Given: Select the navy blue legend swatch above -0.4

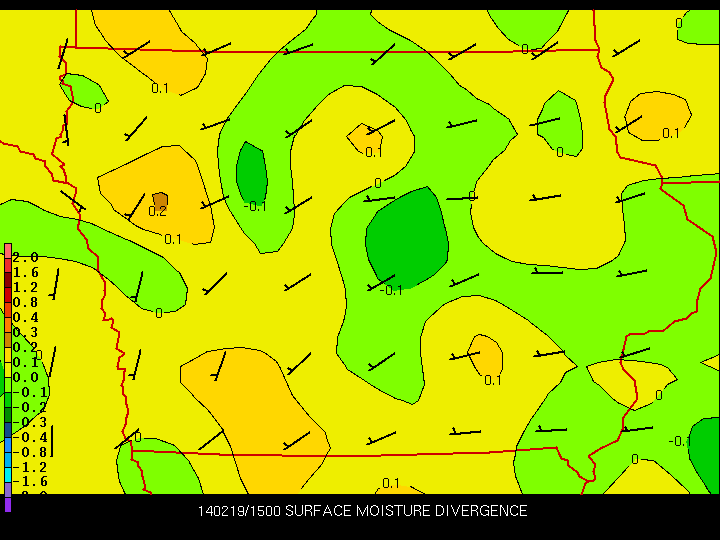Looking at the screenshot, I should [8, 430].
